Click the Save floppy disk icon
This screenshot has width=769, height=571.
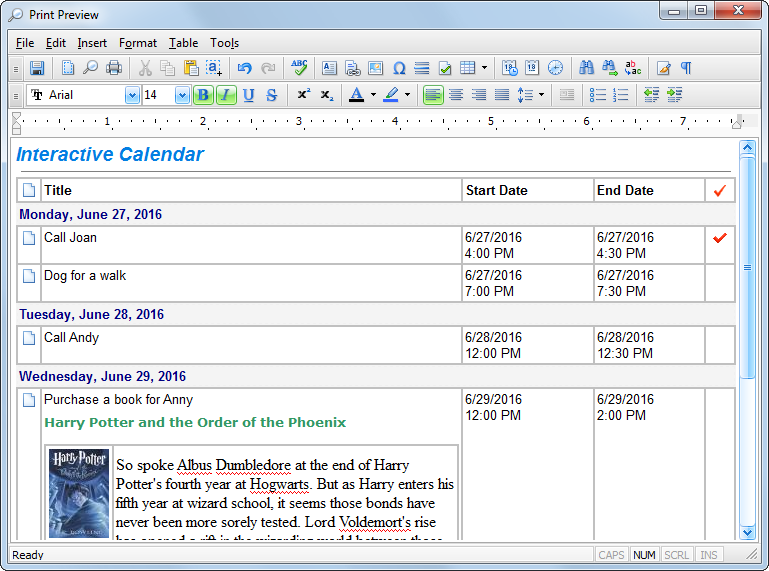37,68
